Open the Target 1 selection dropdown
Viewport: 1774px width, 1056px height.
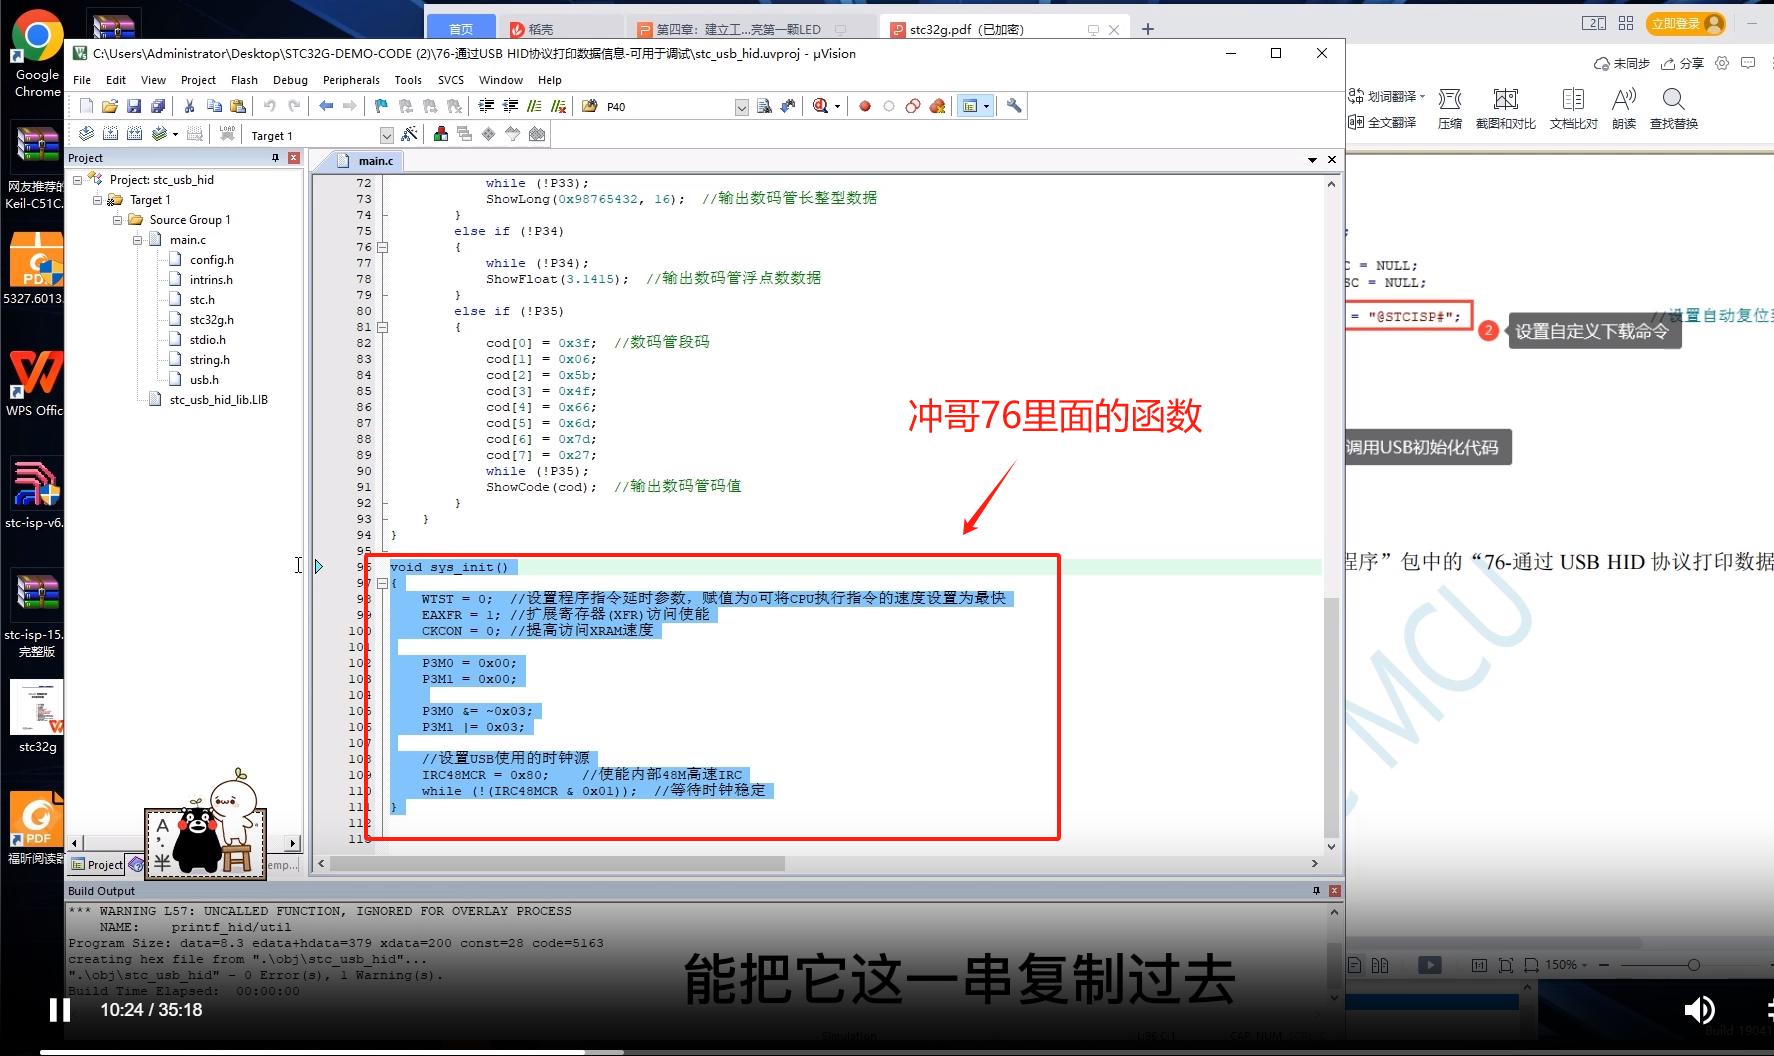click(x=386, y=135)
